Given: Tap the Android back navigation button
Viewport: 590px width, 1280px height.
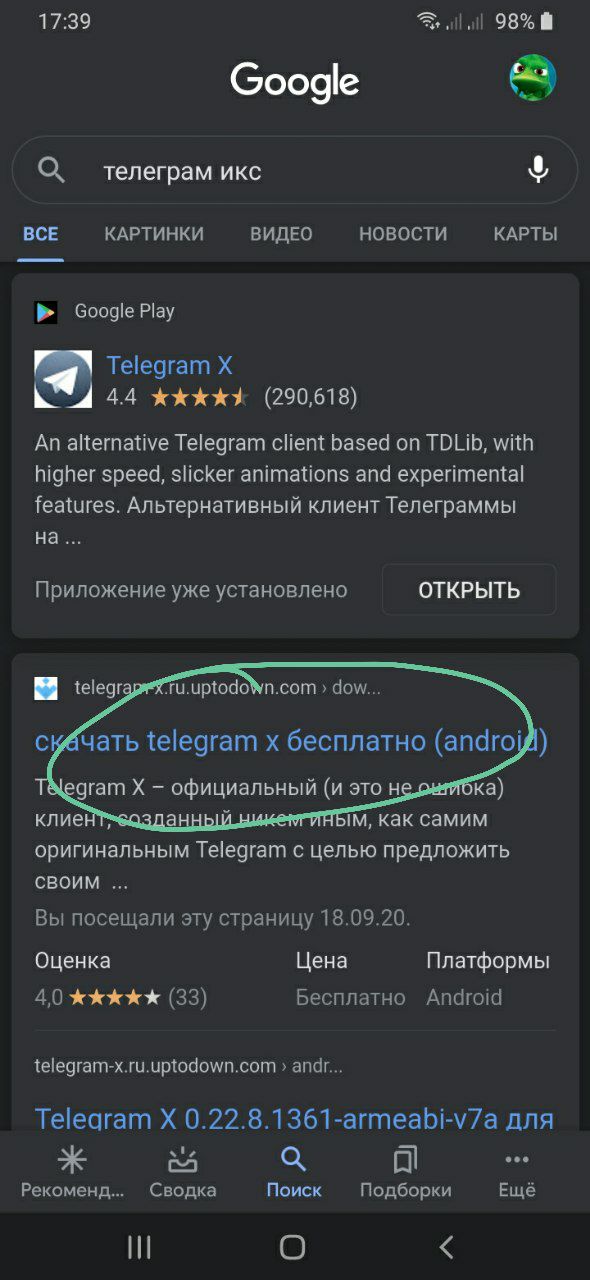Looking at the screenshot, I should tap(447, 1246).
